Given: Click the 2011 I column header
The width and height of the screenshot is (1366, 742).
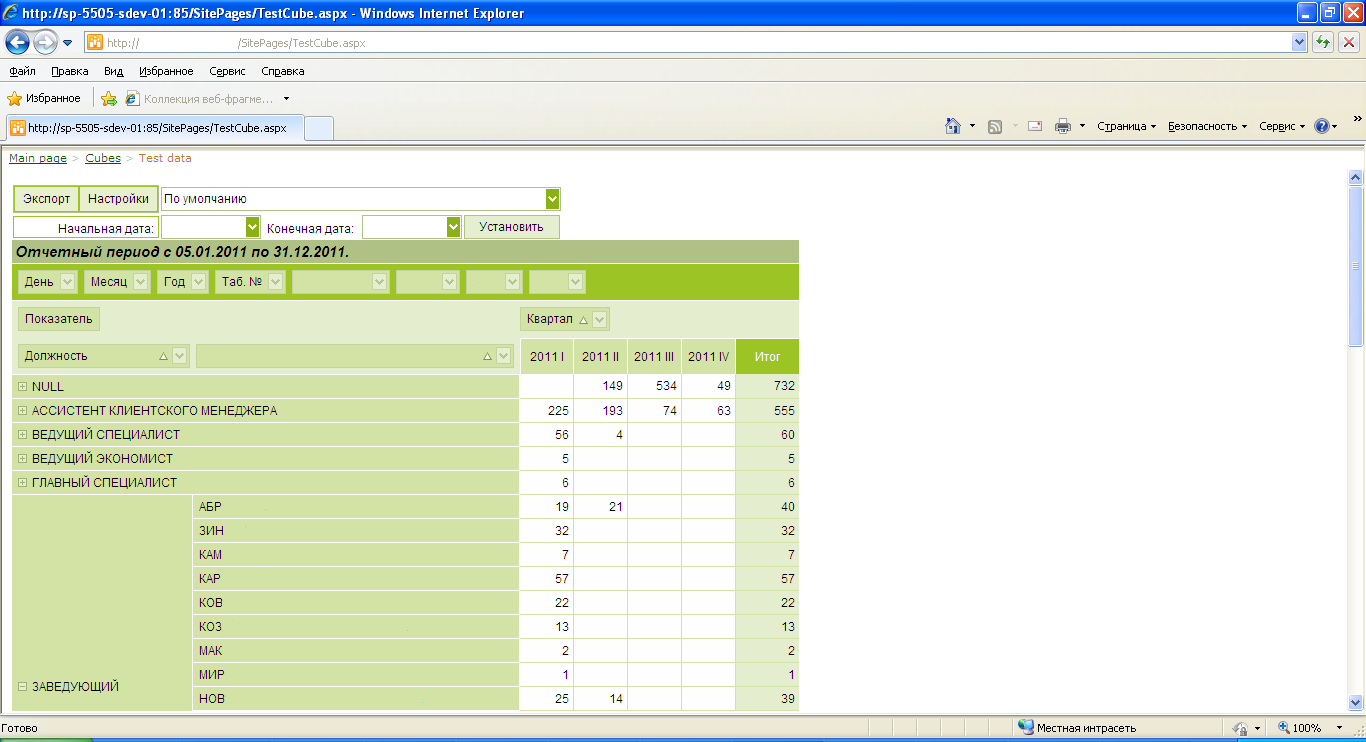Looking at the screenshot, I should (547, 356).
